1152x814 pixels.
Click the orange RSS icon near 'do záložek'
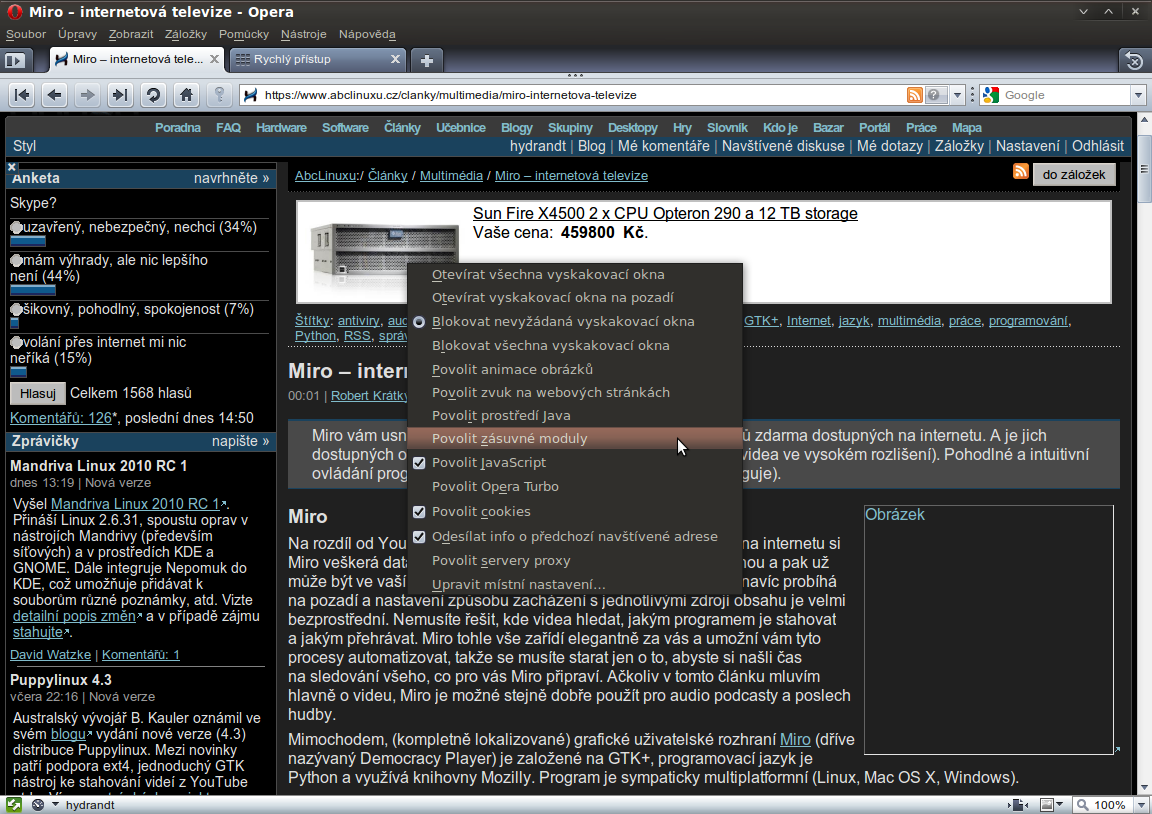click(x=1020, y=172)
